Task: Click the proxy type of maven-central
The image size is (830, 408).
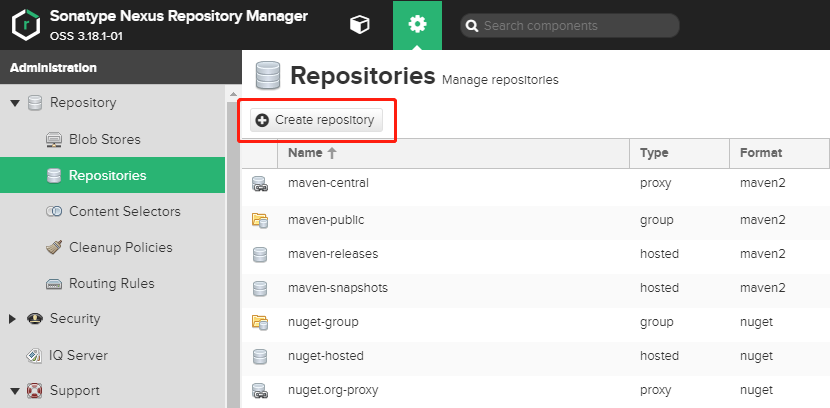Action: pos(655,184)
